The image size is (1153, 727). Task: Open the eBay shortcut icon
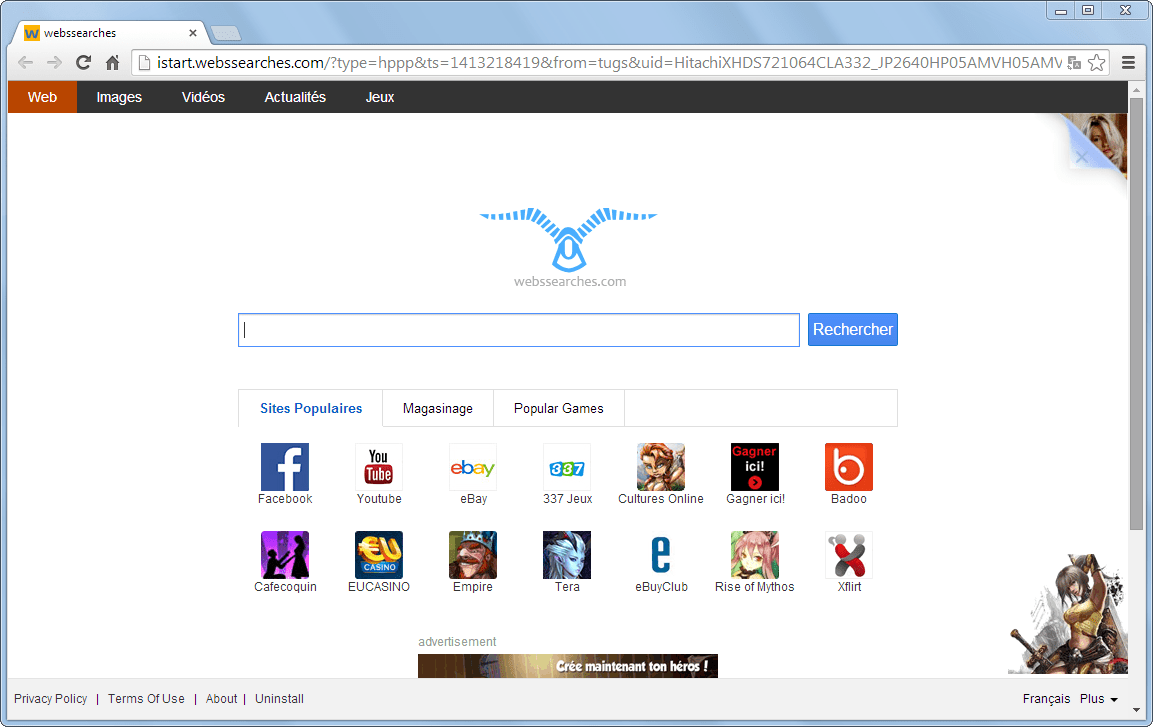pos(473,467)
